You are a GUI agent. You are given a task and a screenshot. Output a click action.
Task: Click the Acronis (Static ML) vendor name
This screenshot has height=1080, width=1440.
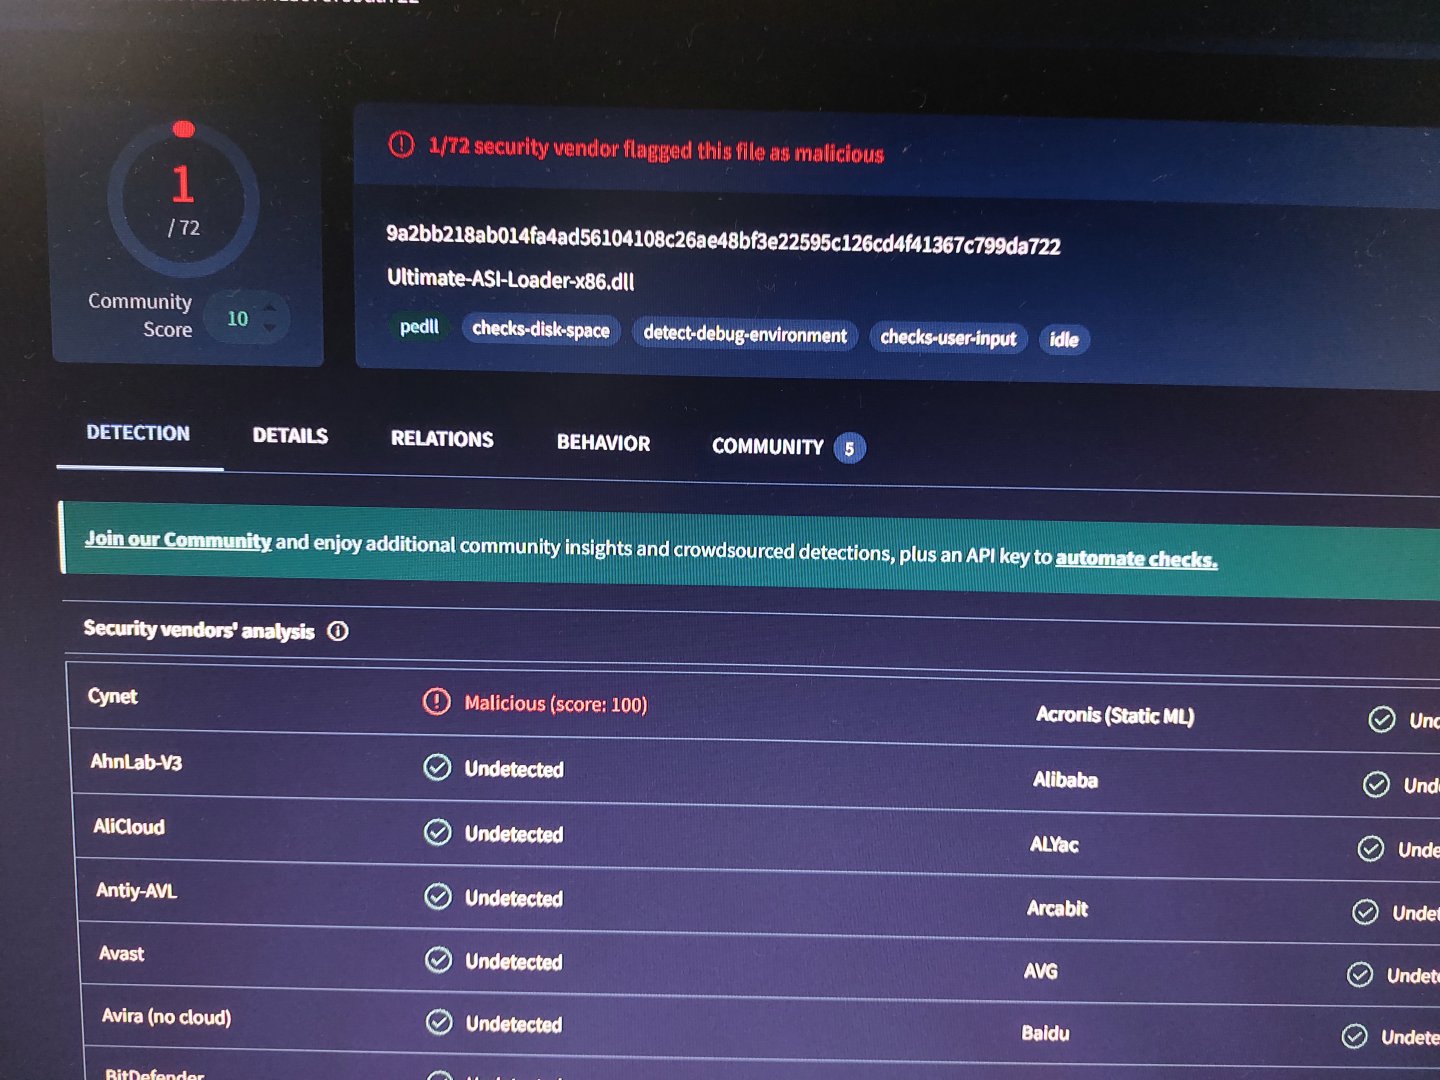[1115, 715]
